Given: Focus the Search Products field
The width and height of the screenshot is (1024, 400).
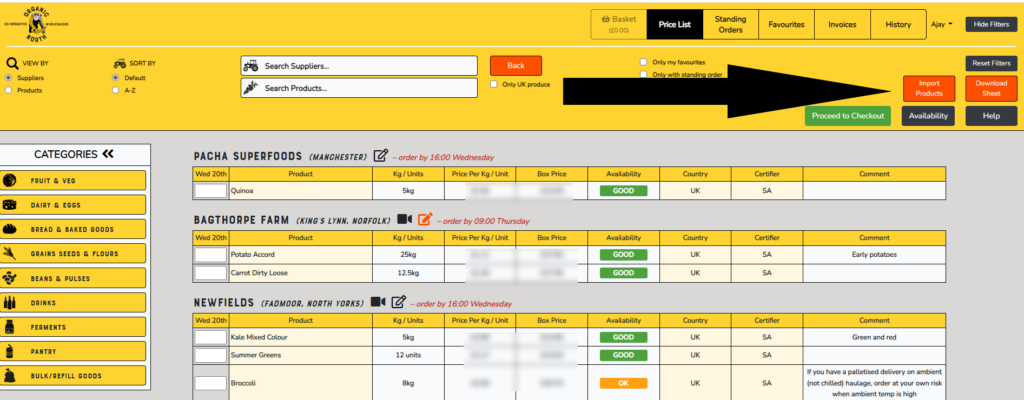Looking at the screenshot, I should pyautogui.click(x=359, y=88).
